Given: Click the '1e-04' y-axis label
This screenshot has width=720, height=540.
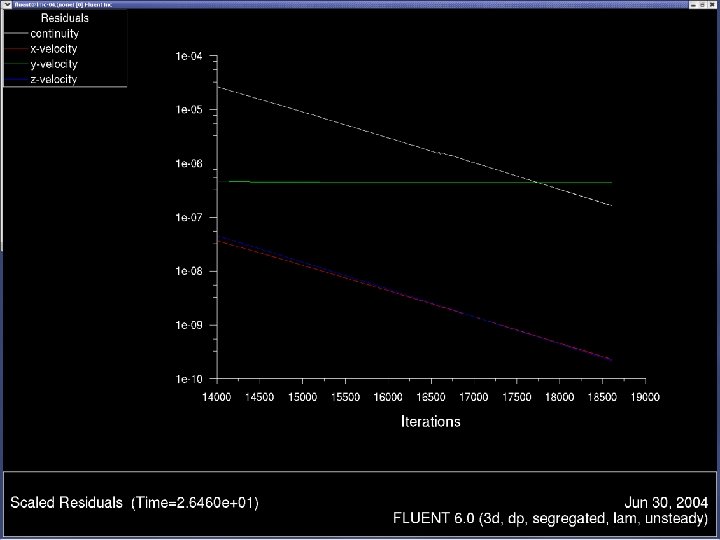Looking at the screenshot, I should pyautogui.click(x=189, y=56).
